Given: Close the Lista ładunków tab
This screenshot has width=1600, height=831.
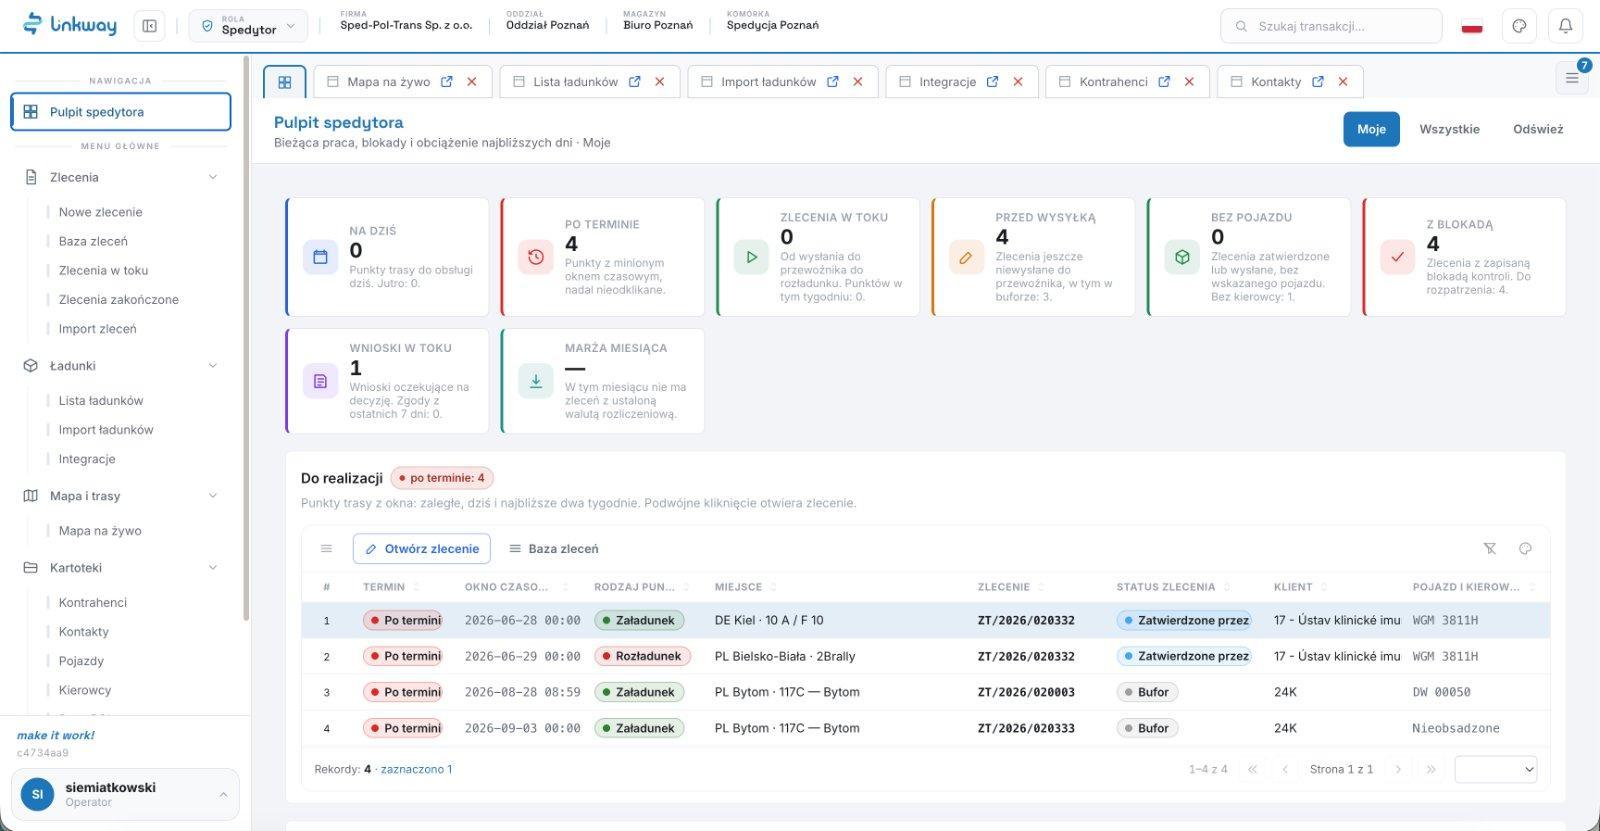Looking at the screenshot, I should 660,82.
